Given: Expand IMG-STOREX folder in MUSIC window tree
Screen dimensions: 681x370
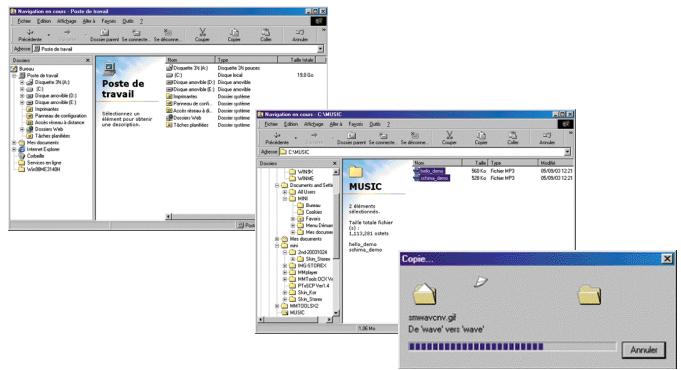Looking at the screenshot, I should tap(285, 266).
